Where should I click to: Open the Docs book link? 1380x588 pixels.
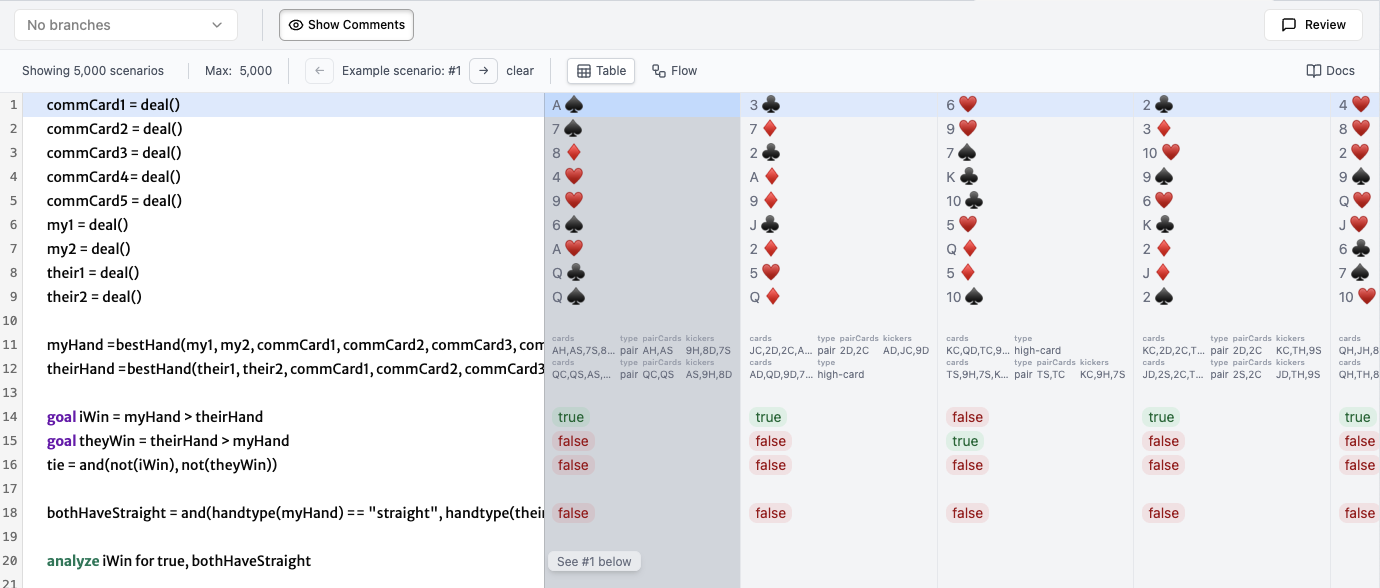[x=1330, y=71]
